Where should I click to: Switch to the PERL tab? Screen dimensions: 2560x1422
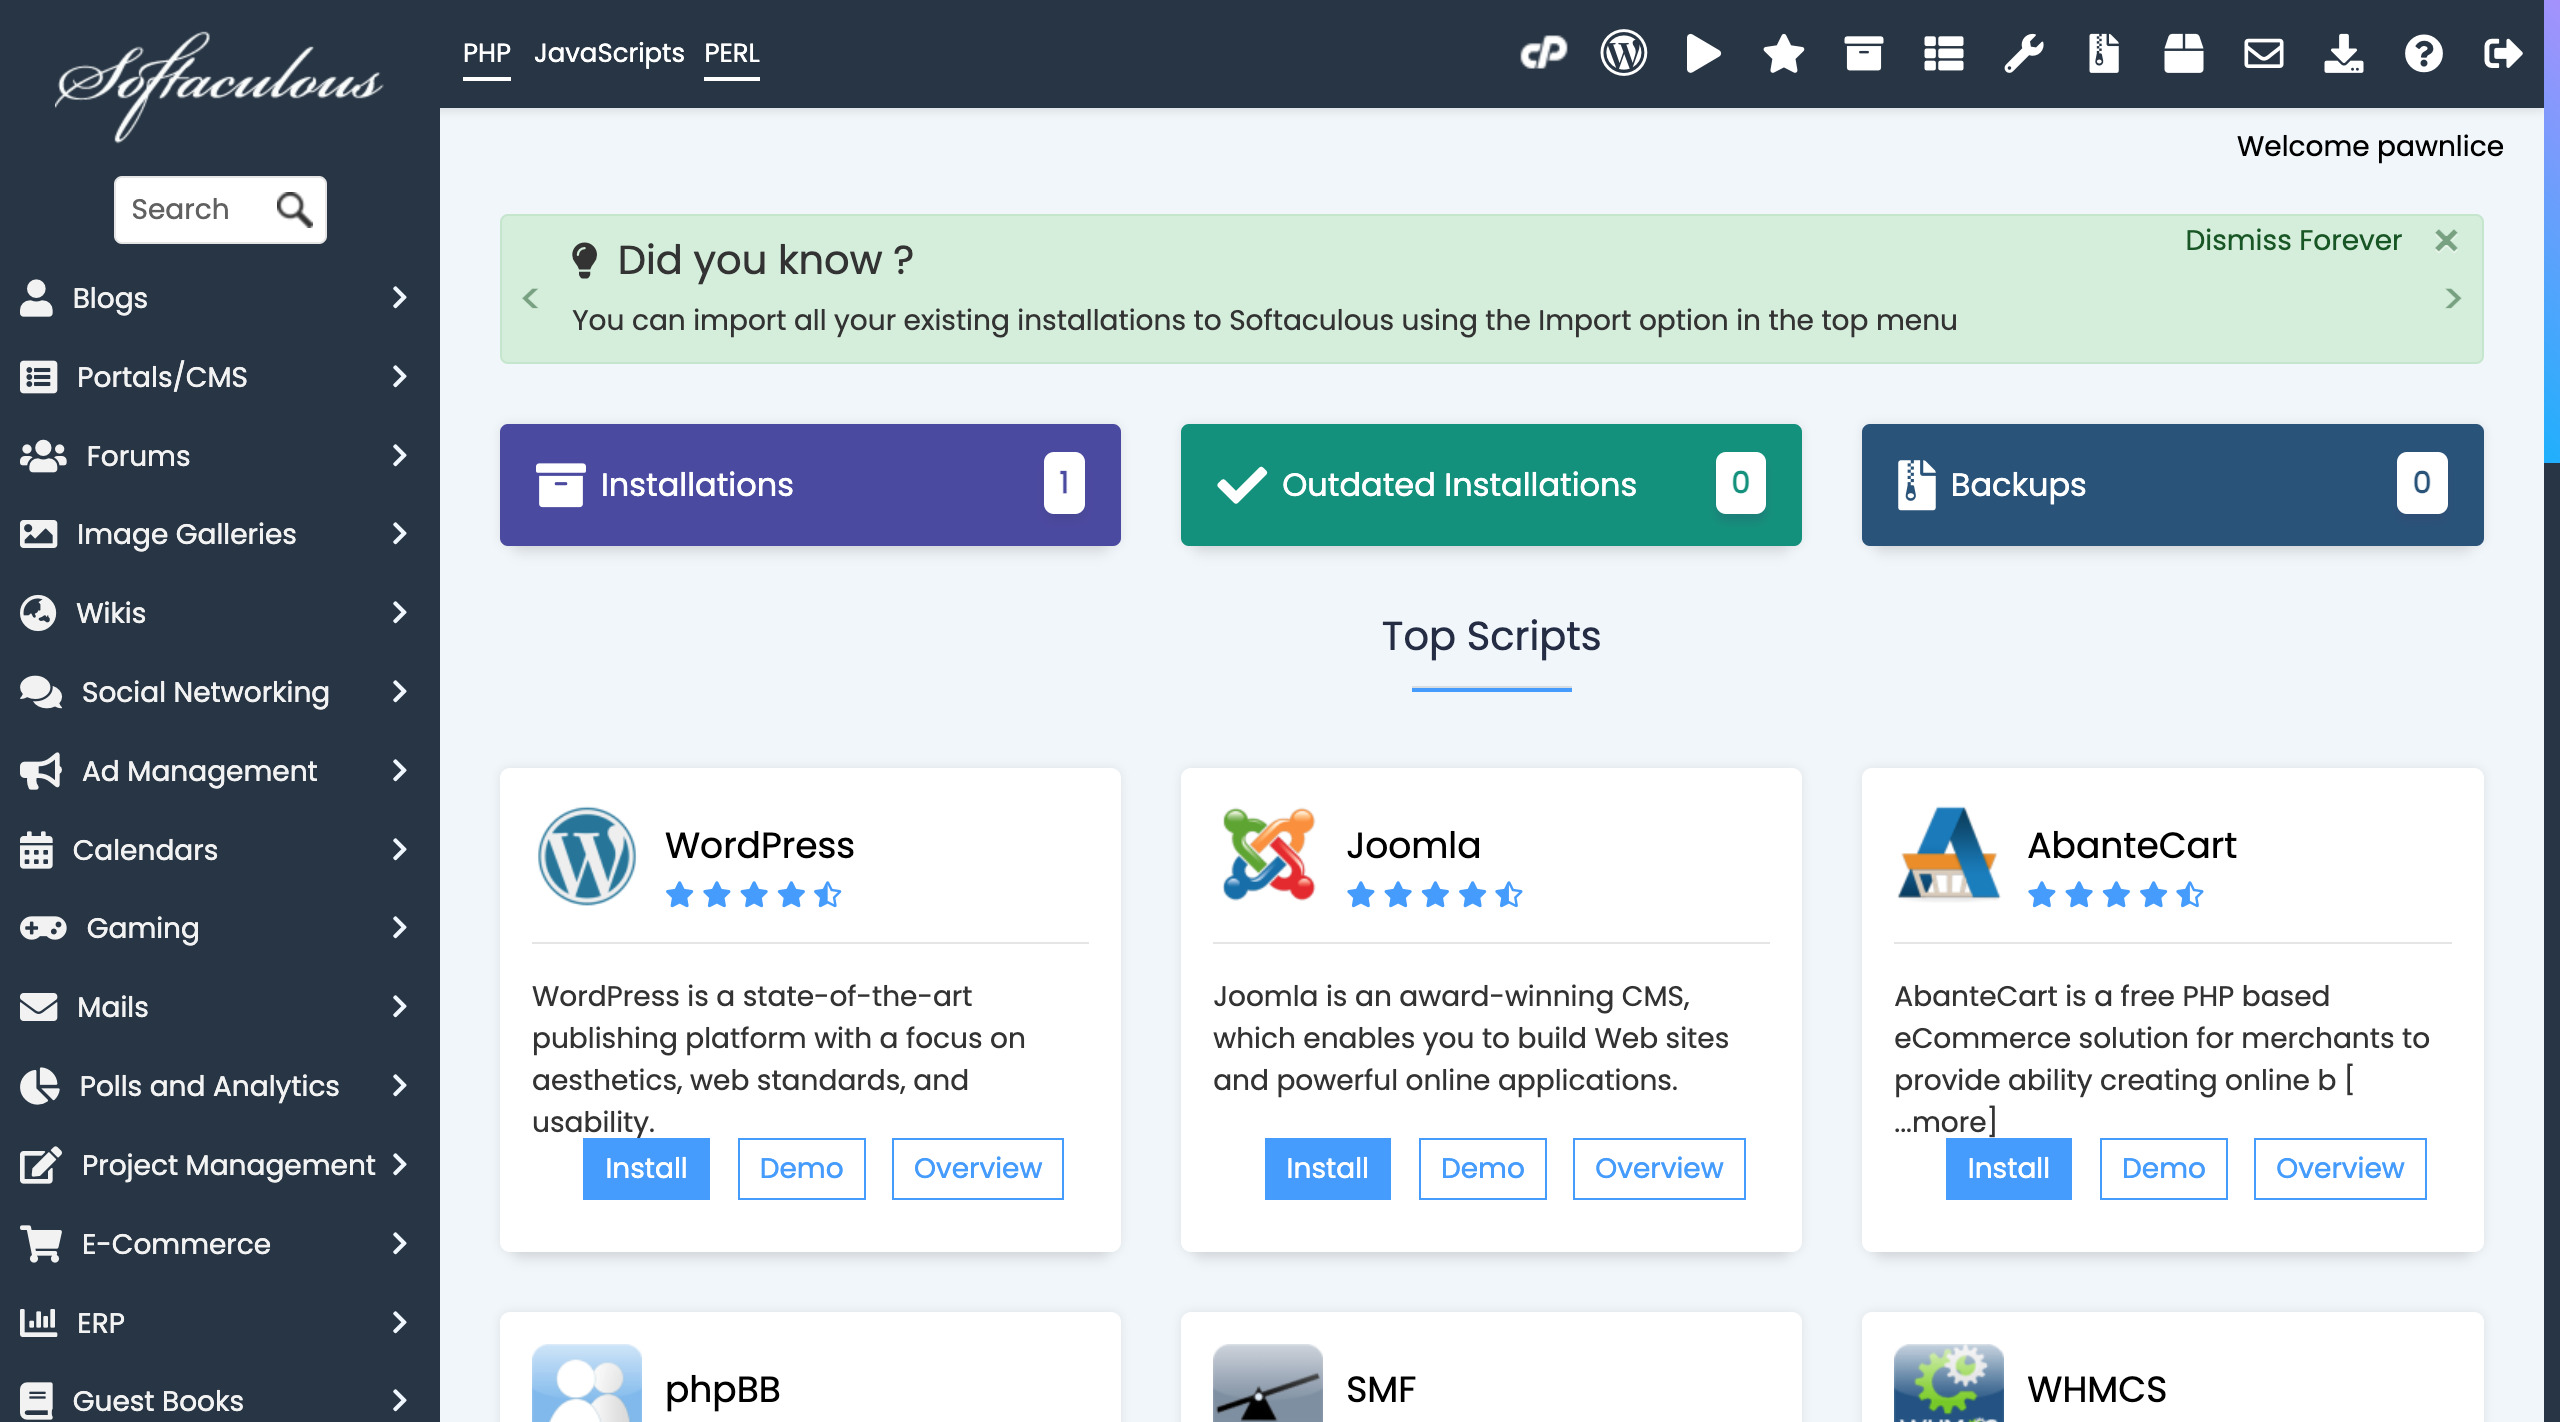pos(731,53)
